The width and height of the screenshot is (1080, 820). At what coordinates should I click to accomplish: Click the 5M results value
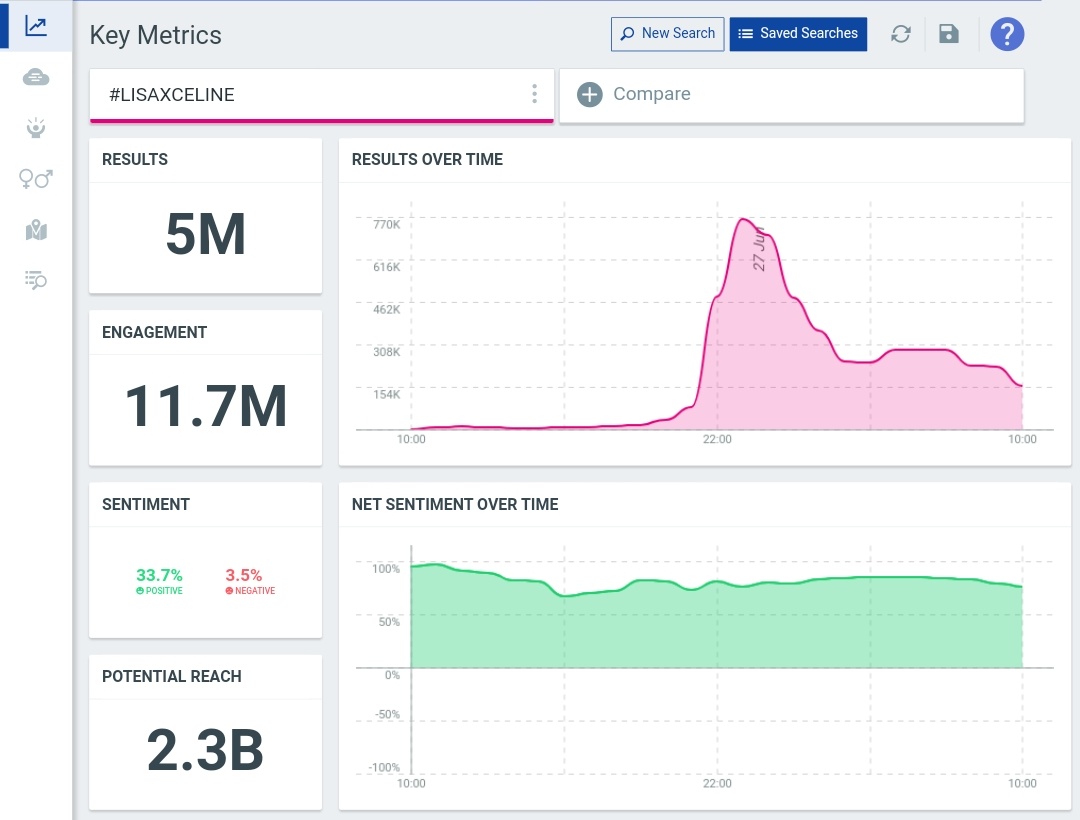click(205, 234)
